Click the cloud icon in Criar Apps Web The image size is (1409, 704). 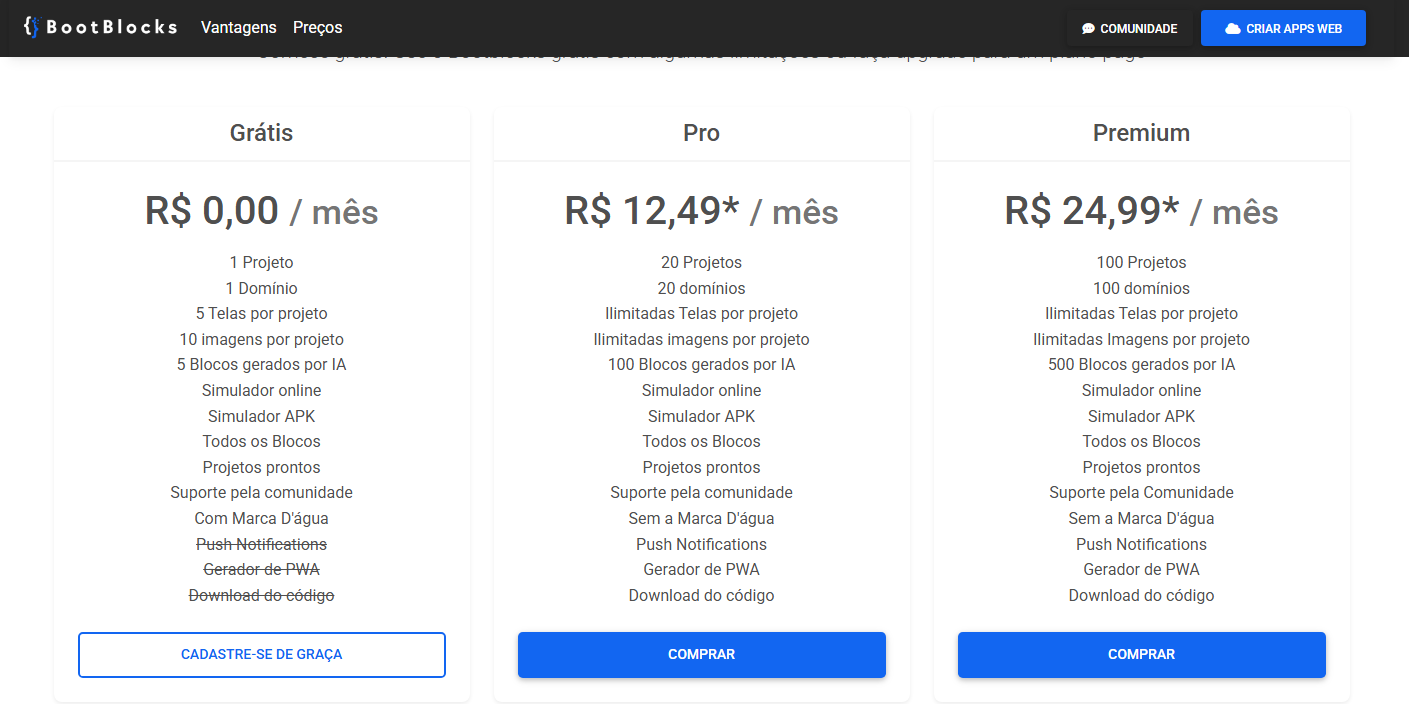(x=1233, y=28)
